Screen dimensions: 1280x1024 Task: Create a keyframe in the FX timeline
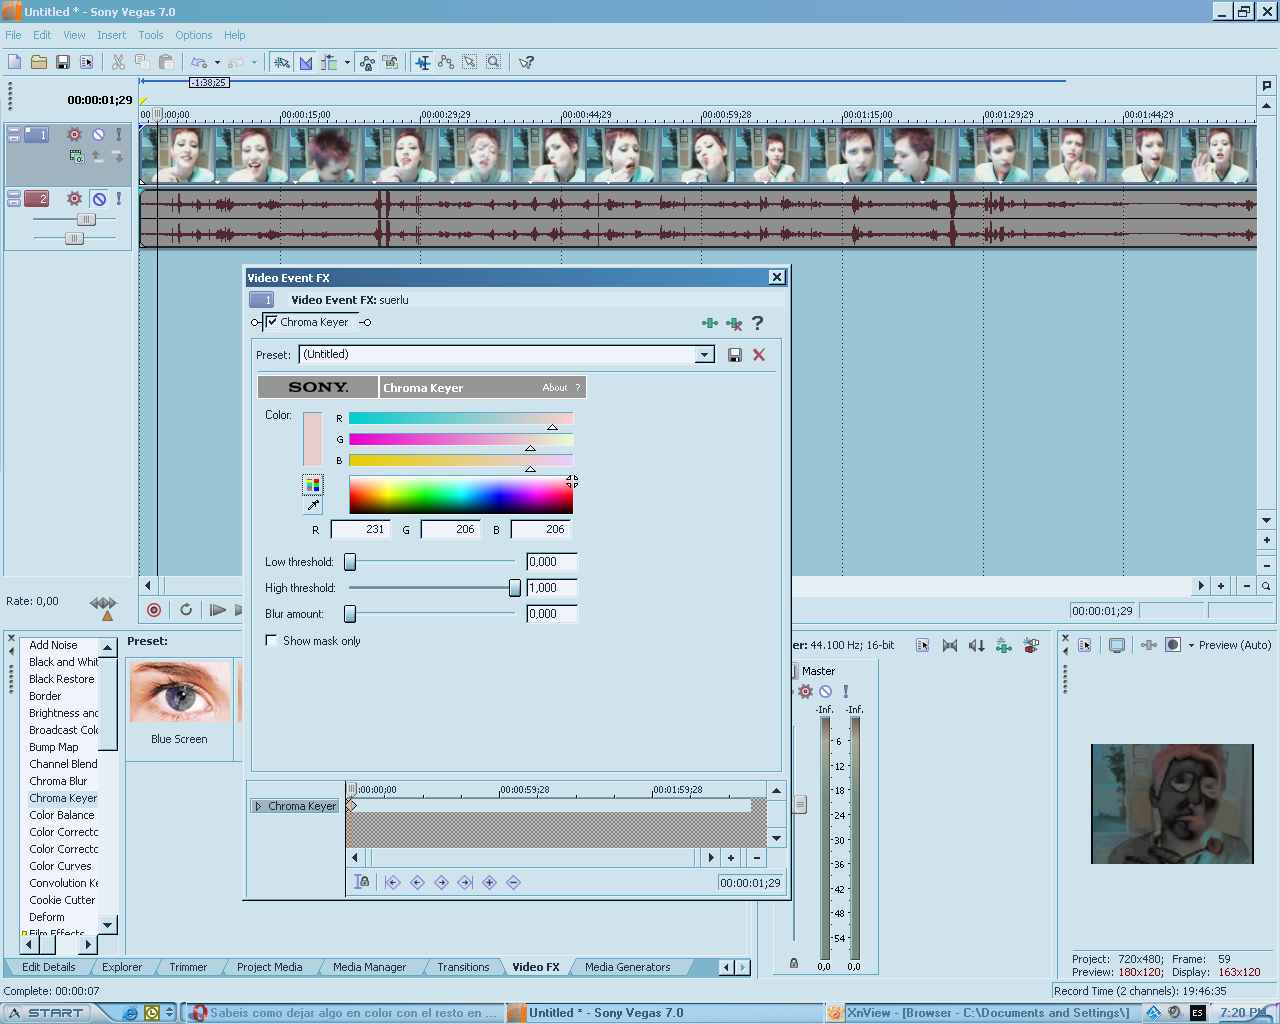489,882
